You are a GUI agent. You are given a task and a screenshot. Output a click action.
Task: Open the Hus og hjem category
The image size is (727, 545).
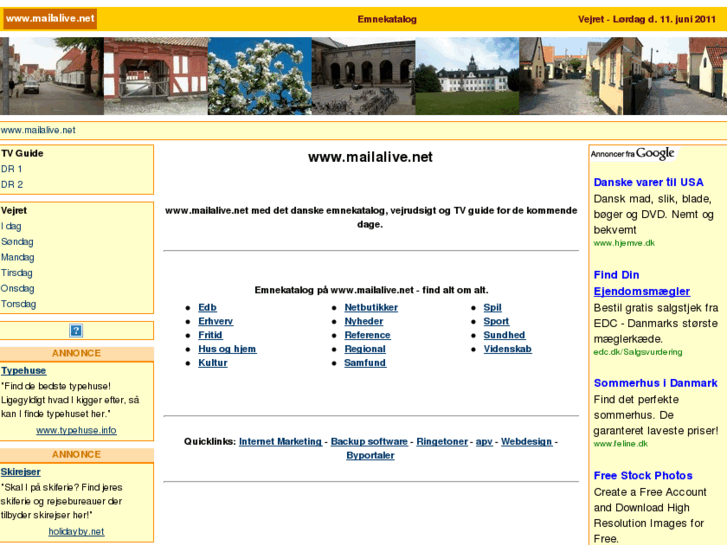tap(227, 349)
